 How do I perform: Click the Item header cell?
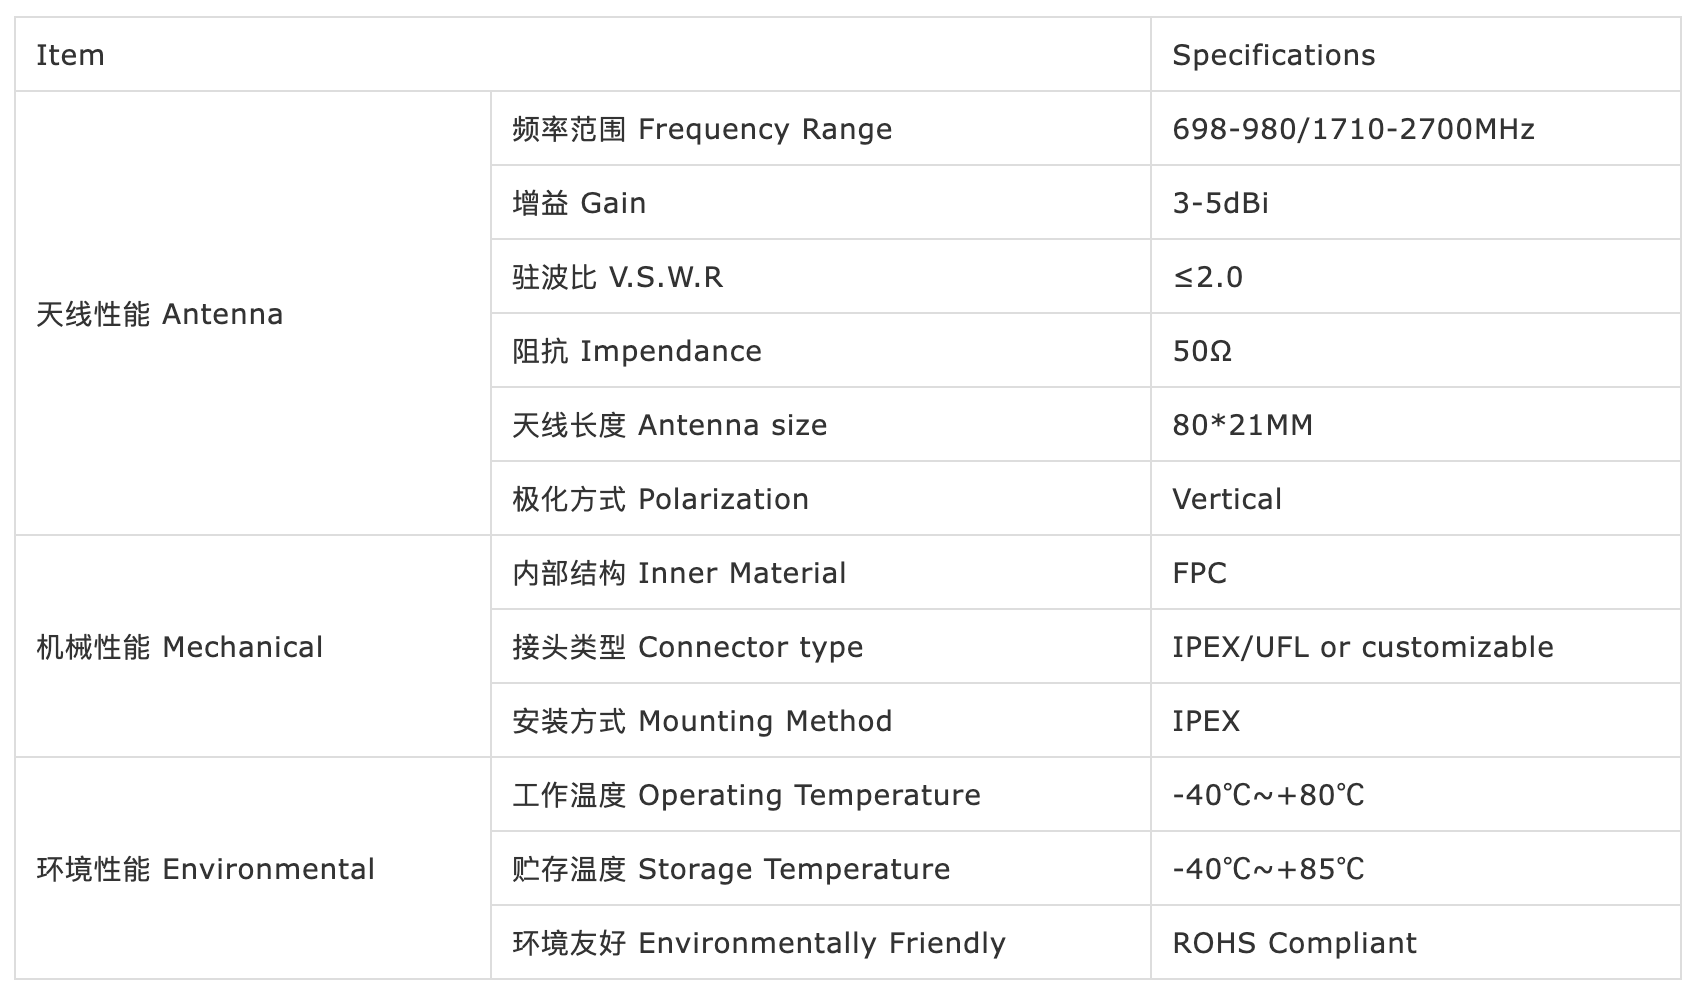[70, 55]
